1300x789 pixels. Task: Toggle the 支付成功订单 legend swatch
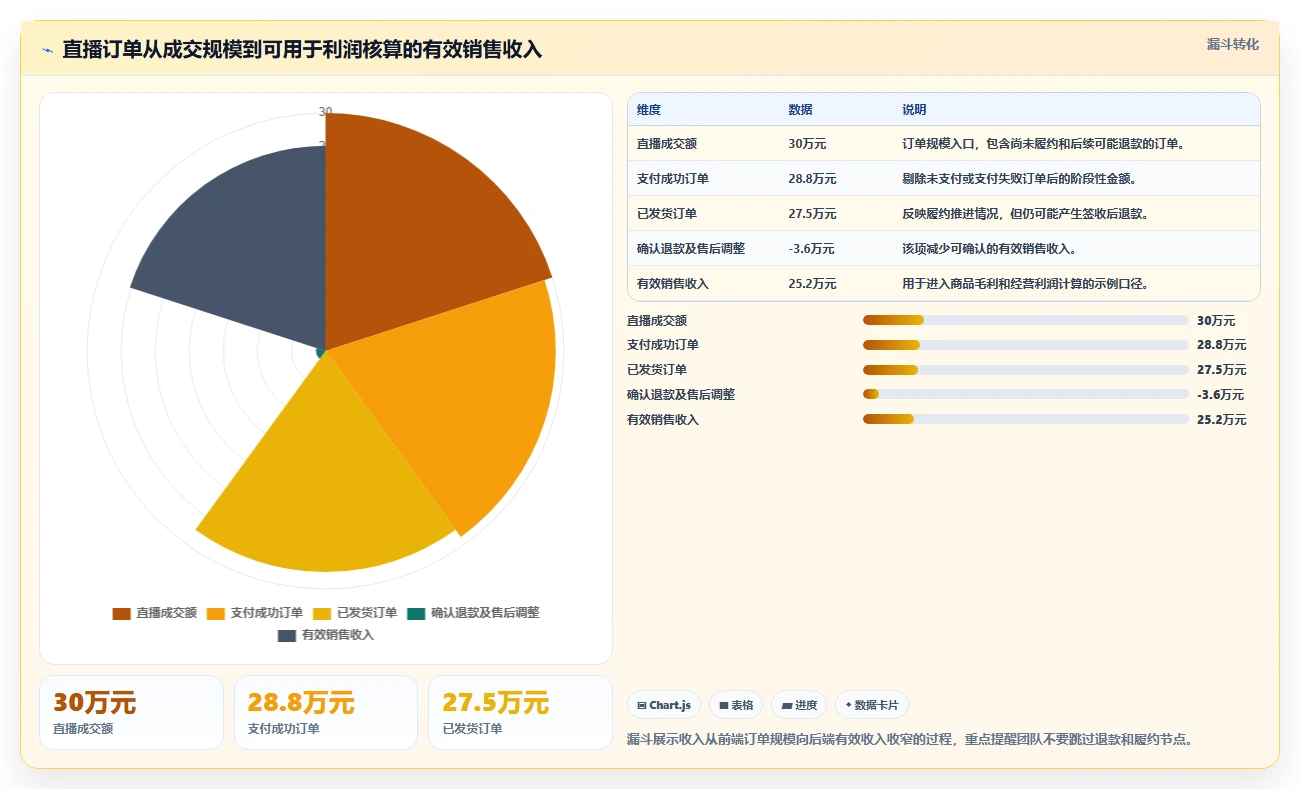click(216, 613)
